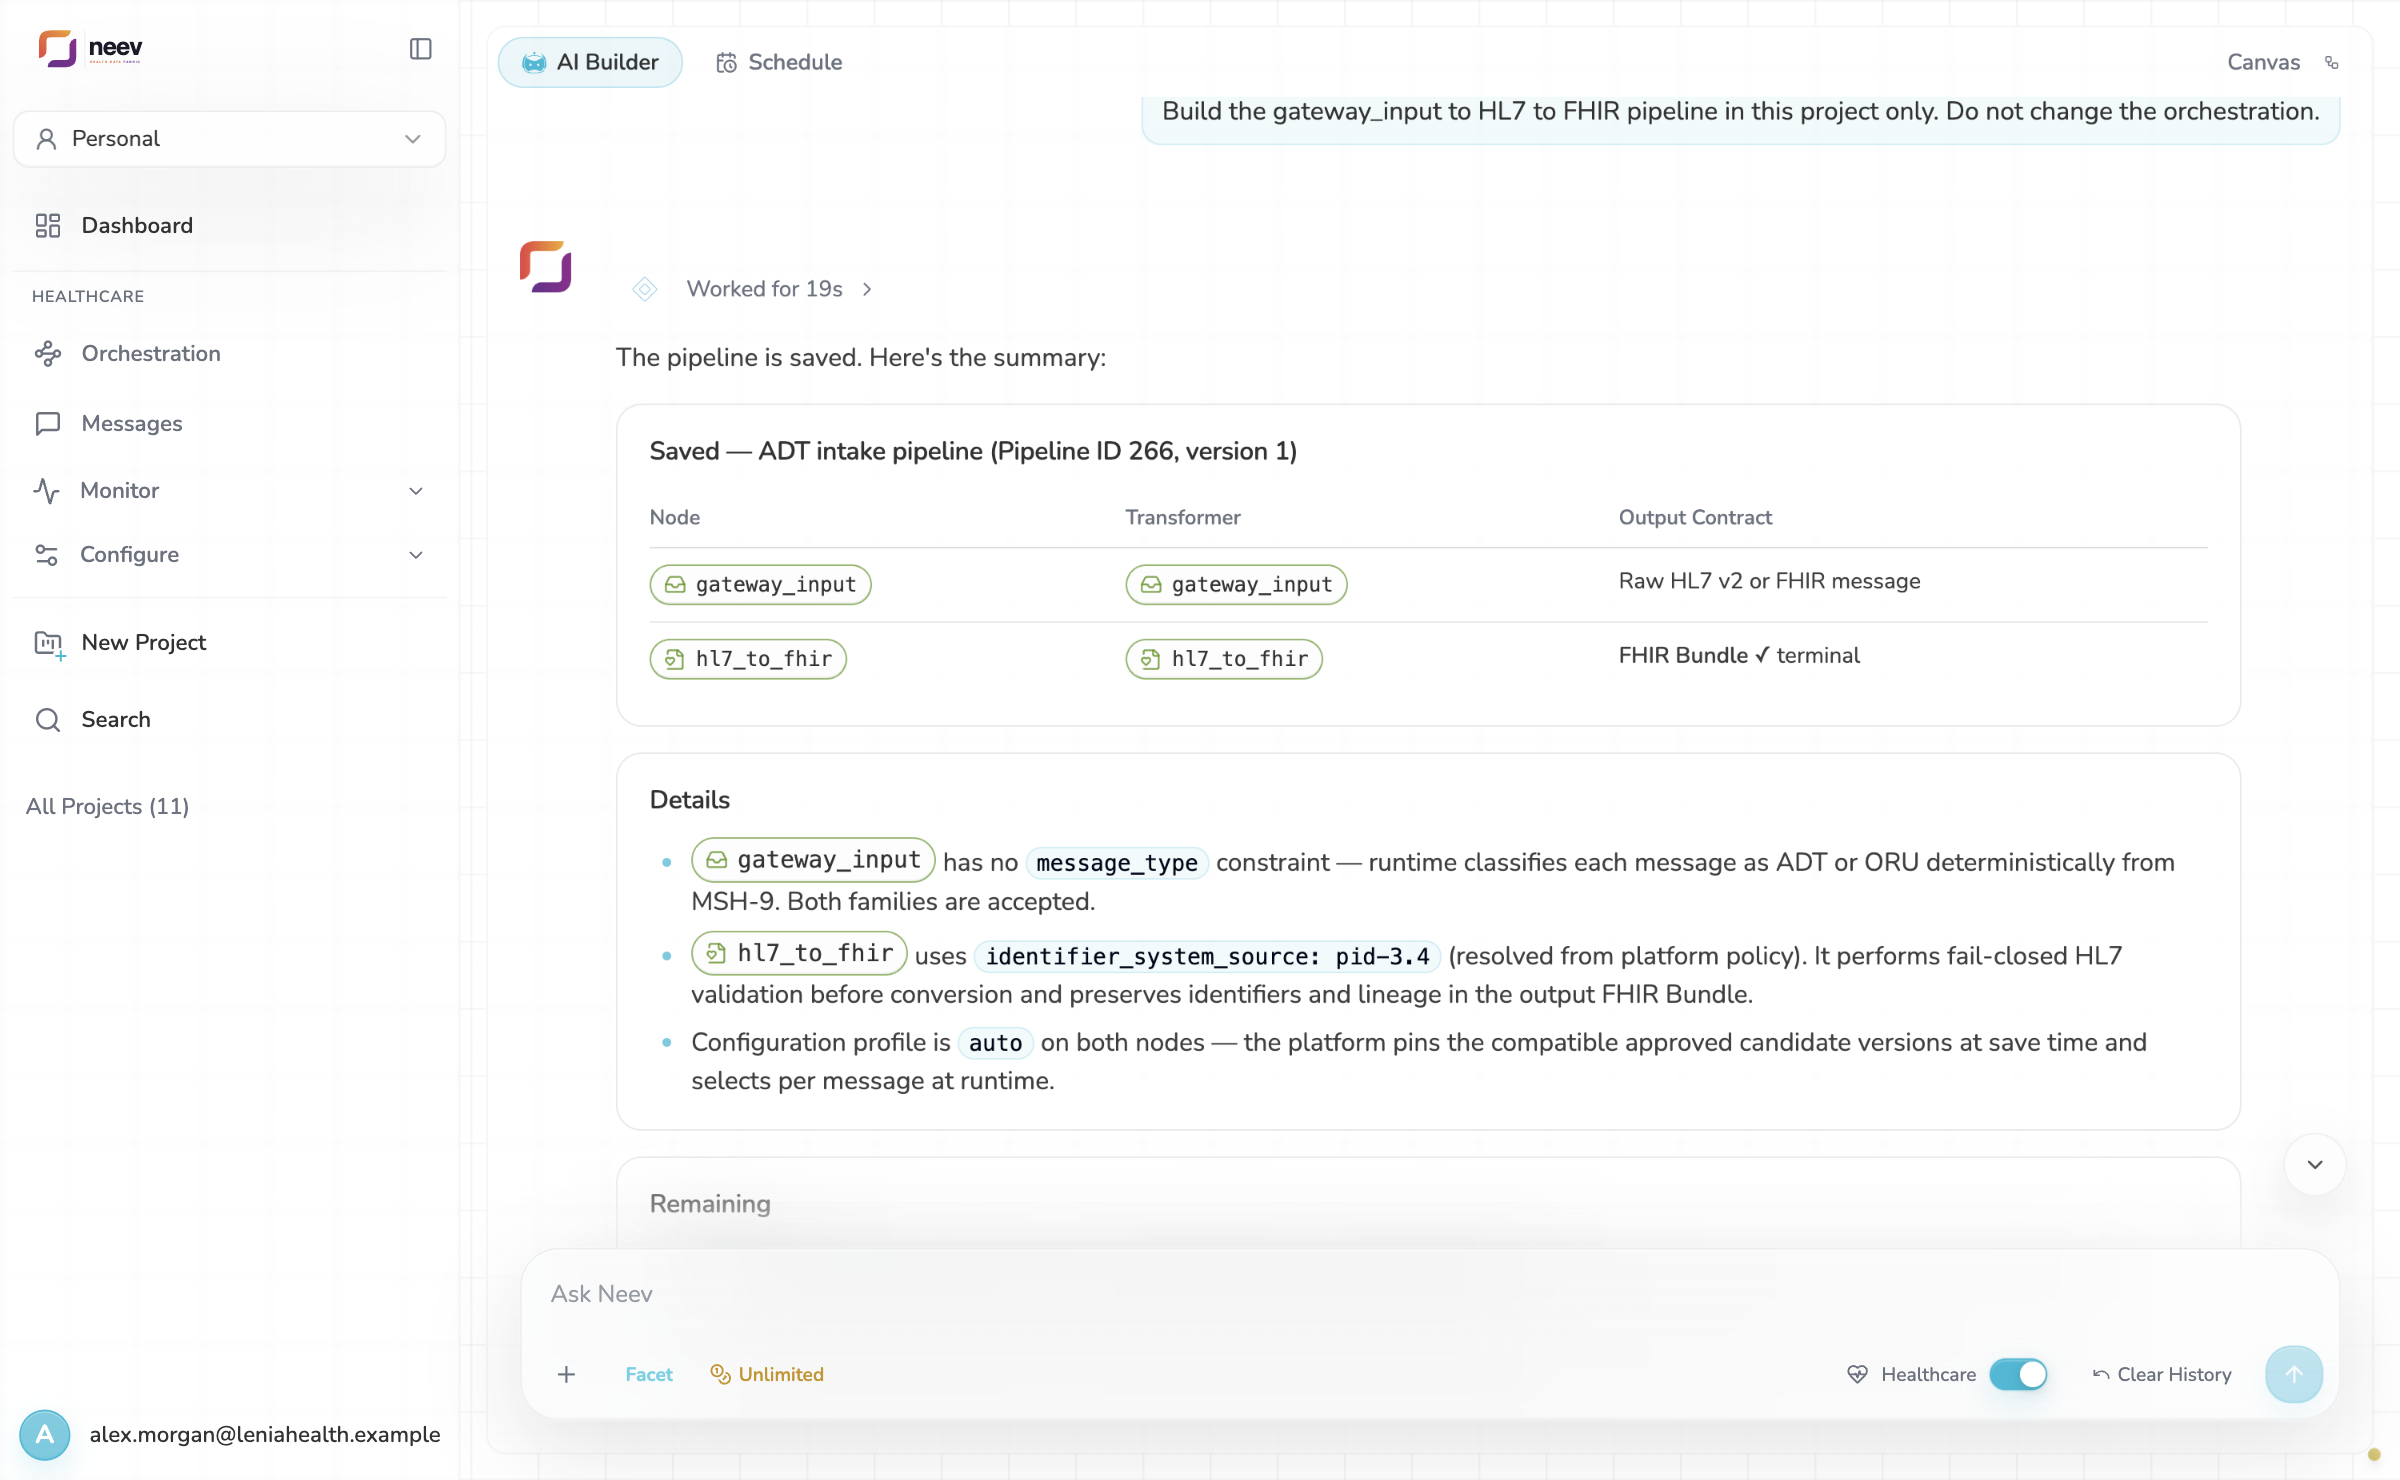
Task: Click the auto profile code tag
Action: click(995, 1043)
